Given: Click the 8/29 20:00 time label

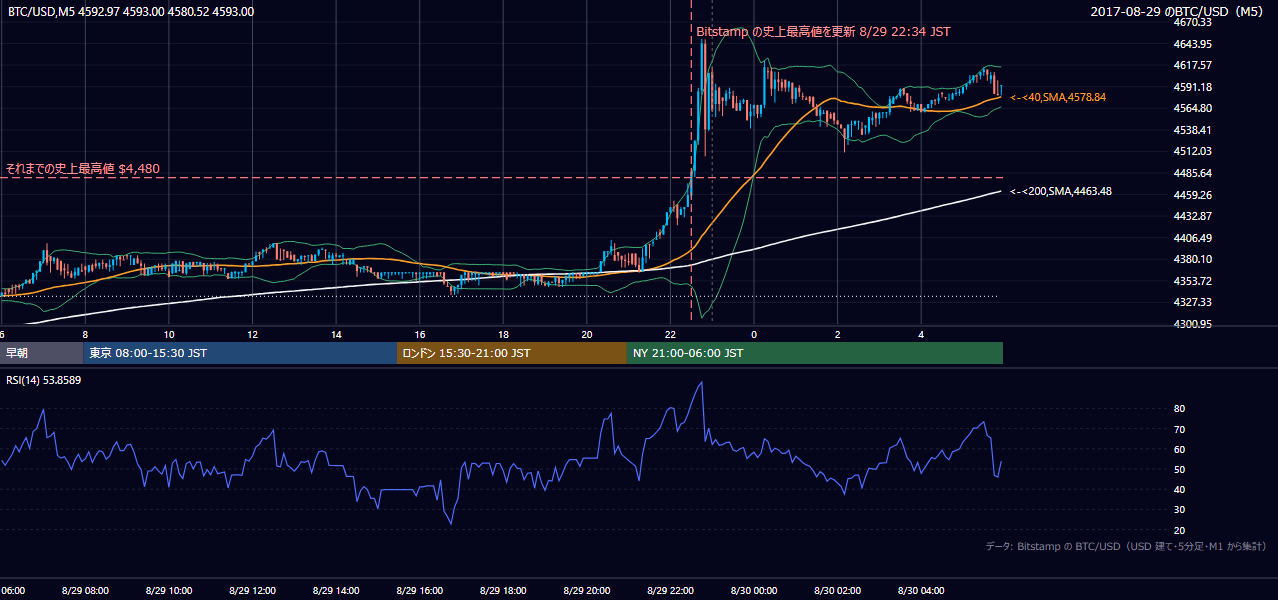Looking at the screenshot, I should coord(586,591).
